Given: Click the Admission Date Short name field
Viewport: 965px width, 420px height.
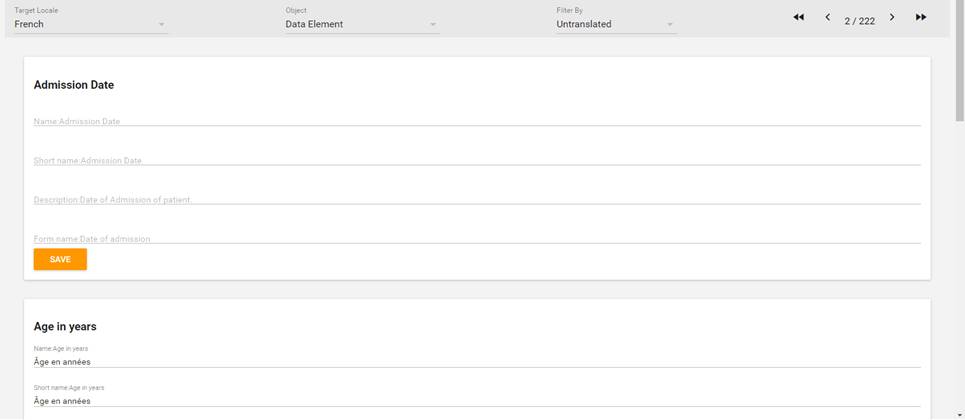Looking at the screenshot, I should [x=476, y=160].
